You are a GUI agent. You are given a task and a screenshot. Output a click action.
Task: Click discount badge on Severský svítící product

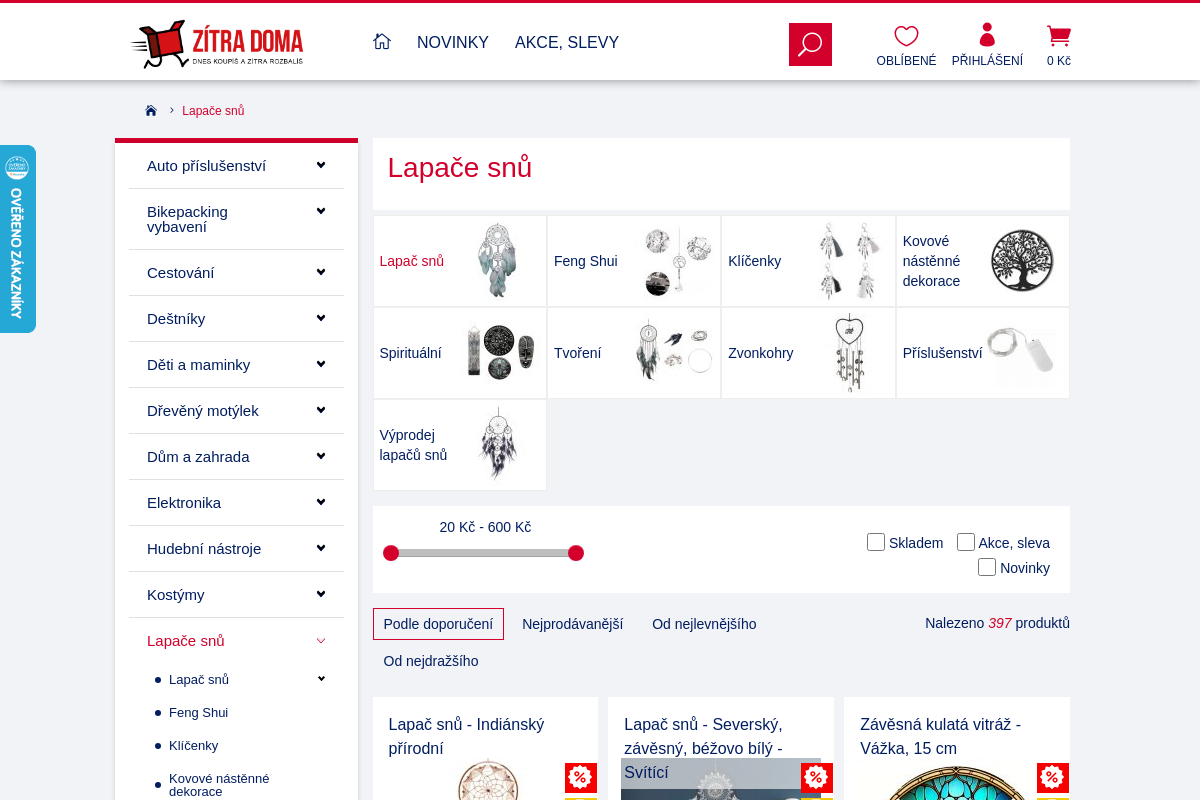(817, 778)
